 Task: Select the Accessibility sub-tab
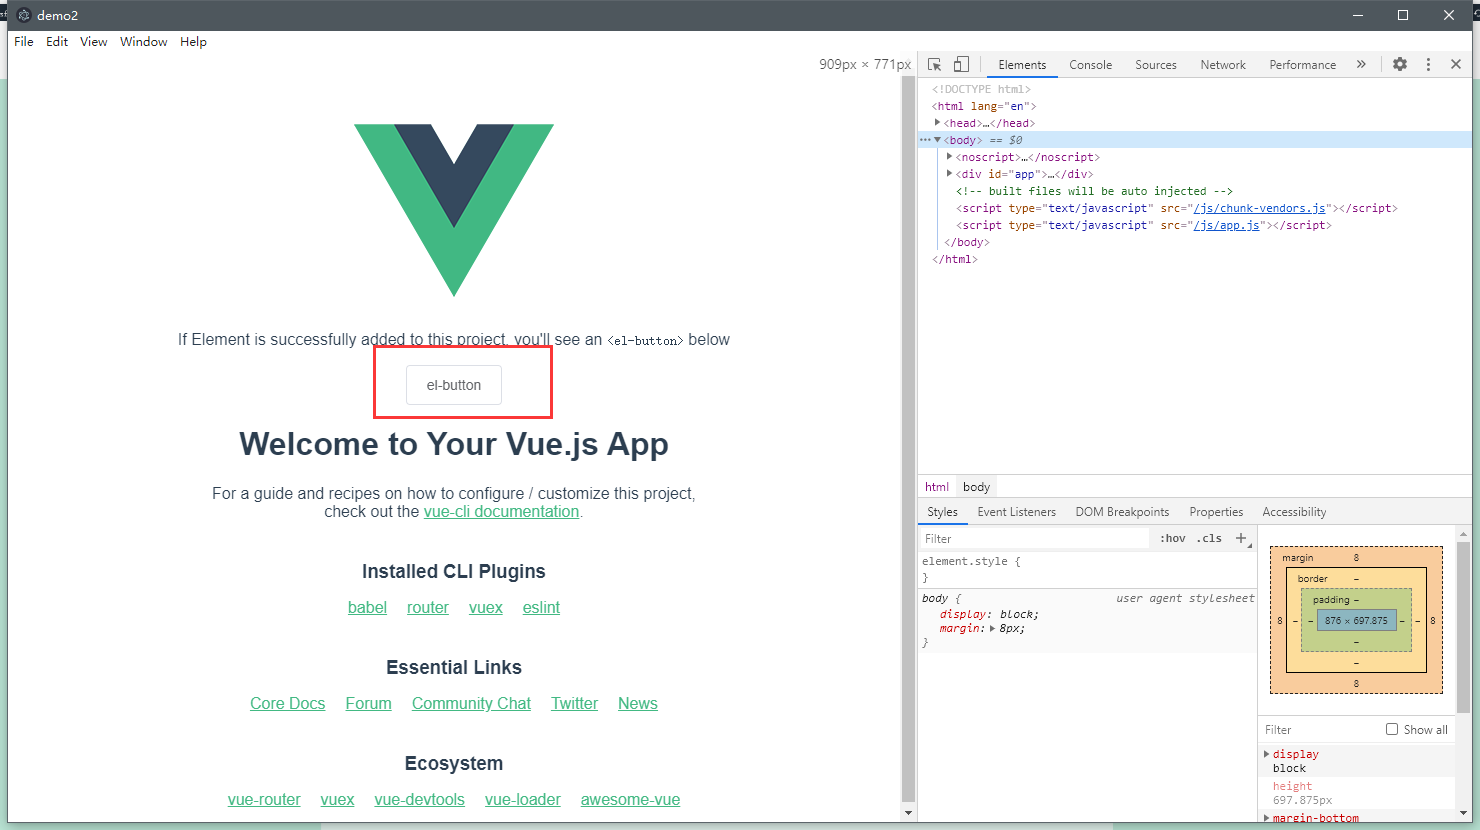pos(1294,512)
